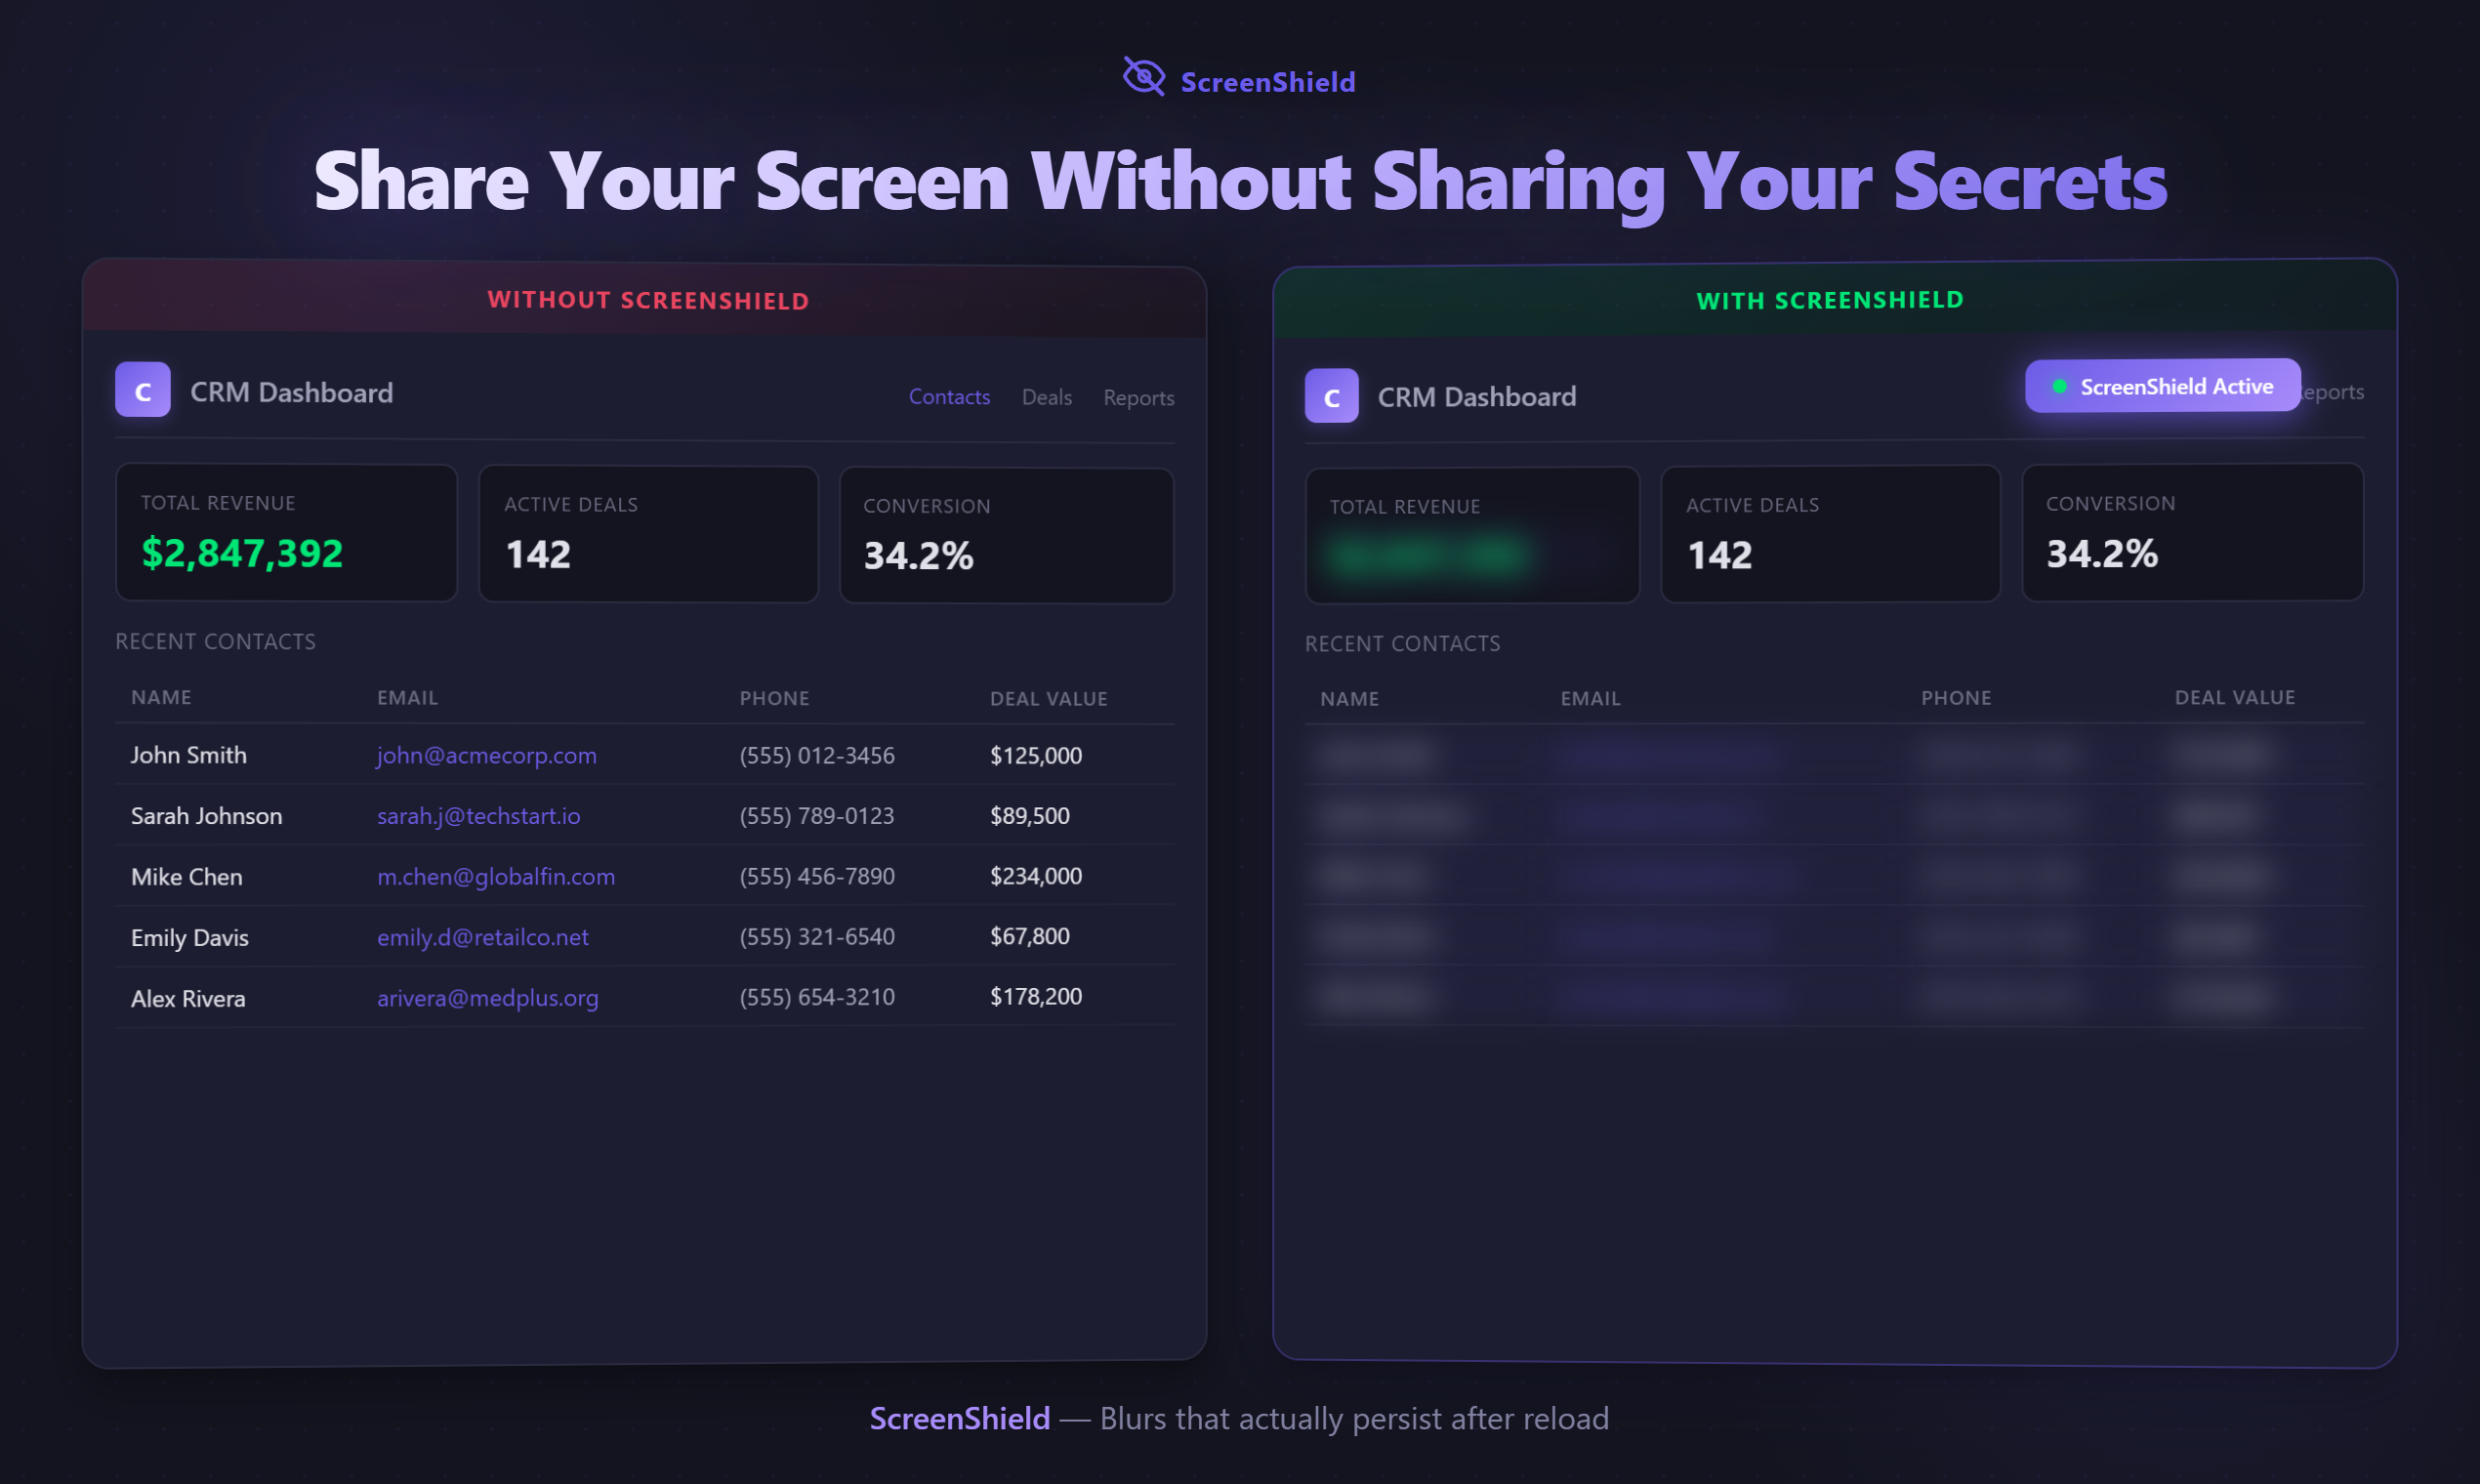The width and height of the screenshot is (2480, 1484).
Task: Click the Conversion card showing 34.2%
Action: pos(1006,534)
